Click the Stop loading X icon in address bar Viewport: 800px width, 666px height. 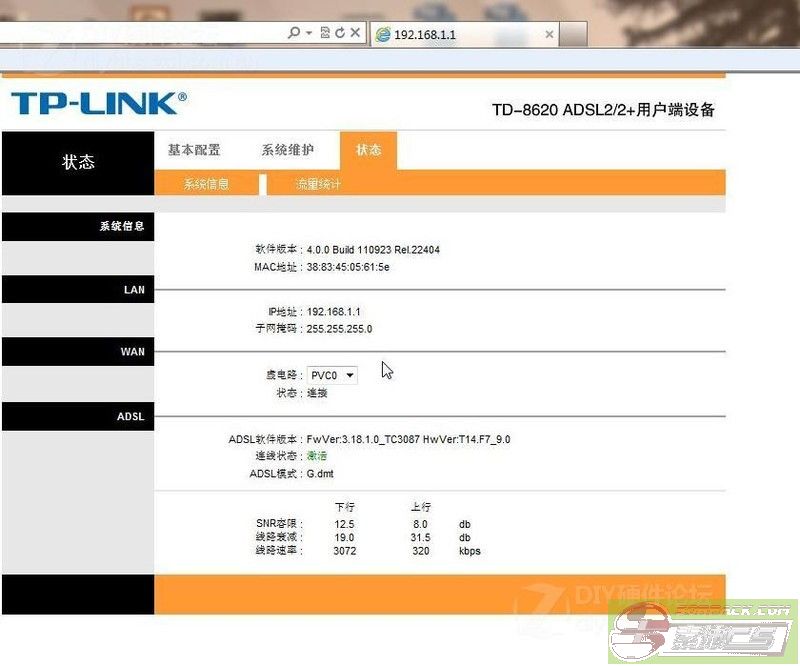355,33
